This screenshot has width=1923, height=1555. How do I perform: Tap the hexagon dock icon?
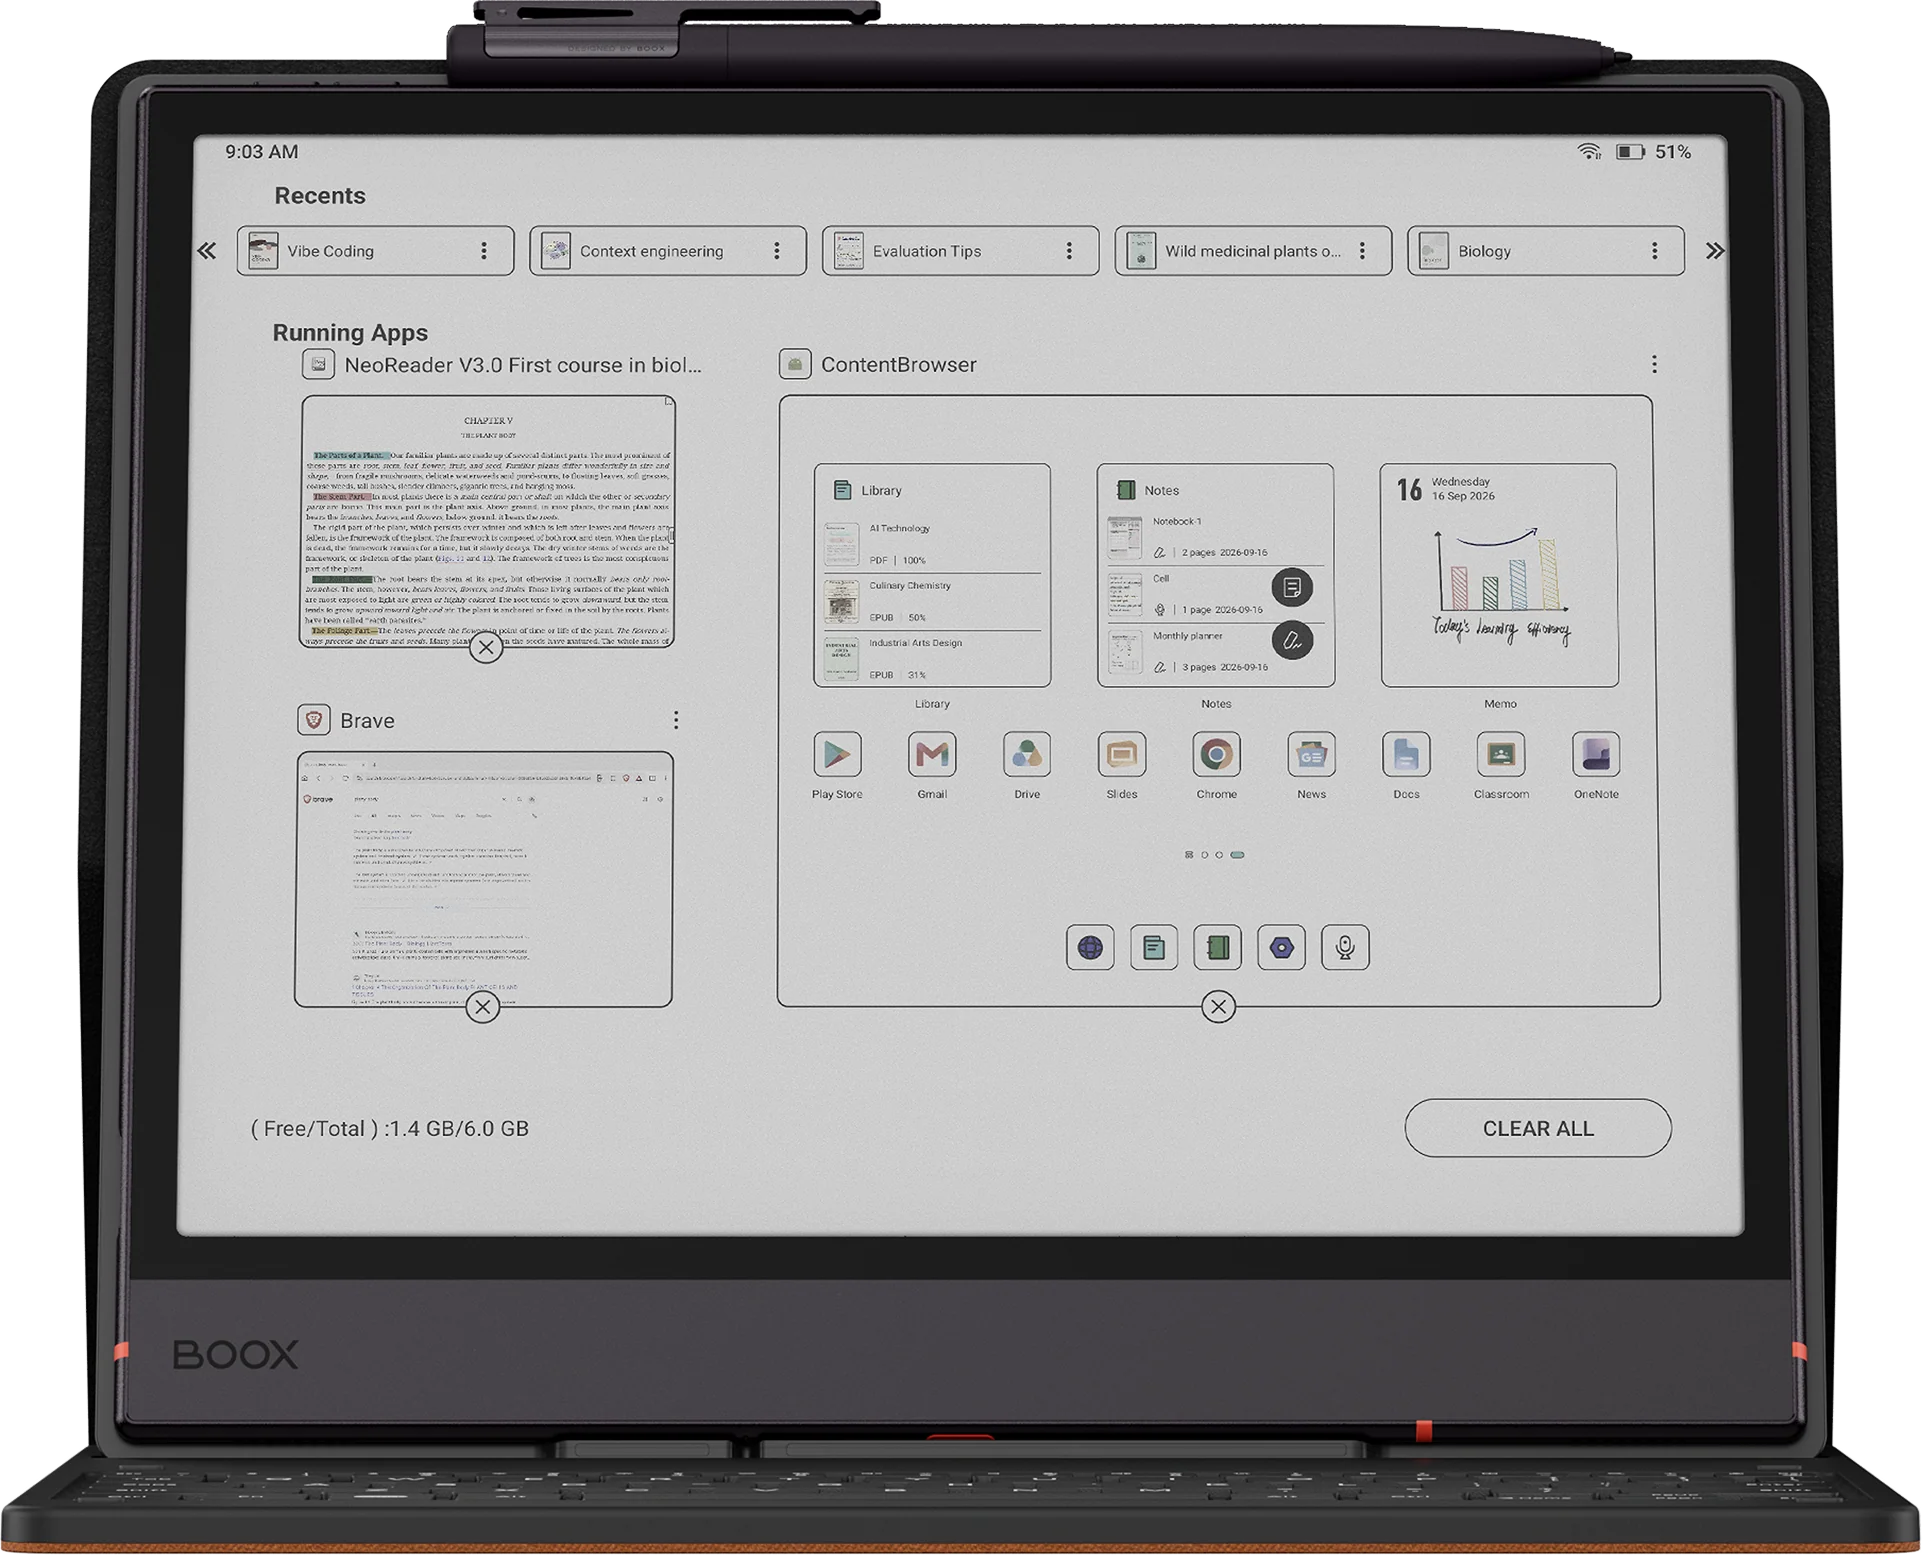1281,947
